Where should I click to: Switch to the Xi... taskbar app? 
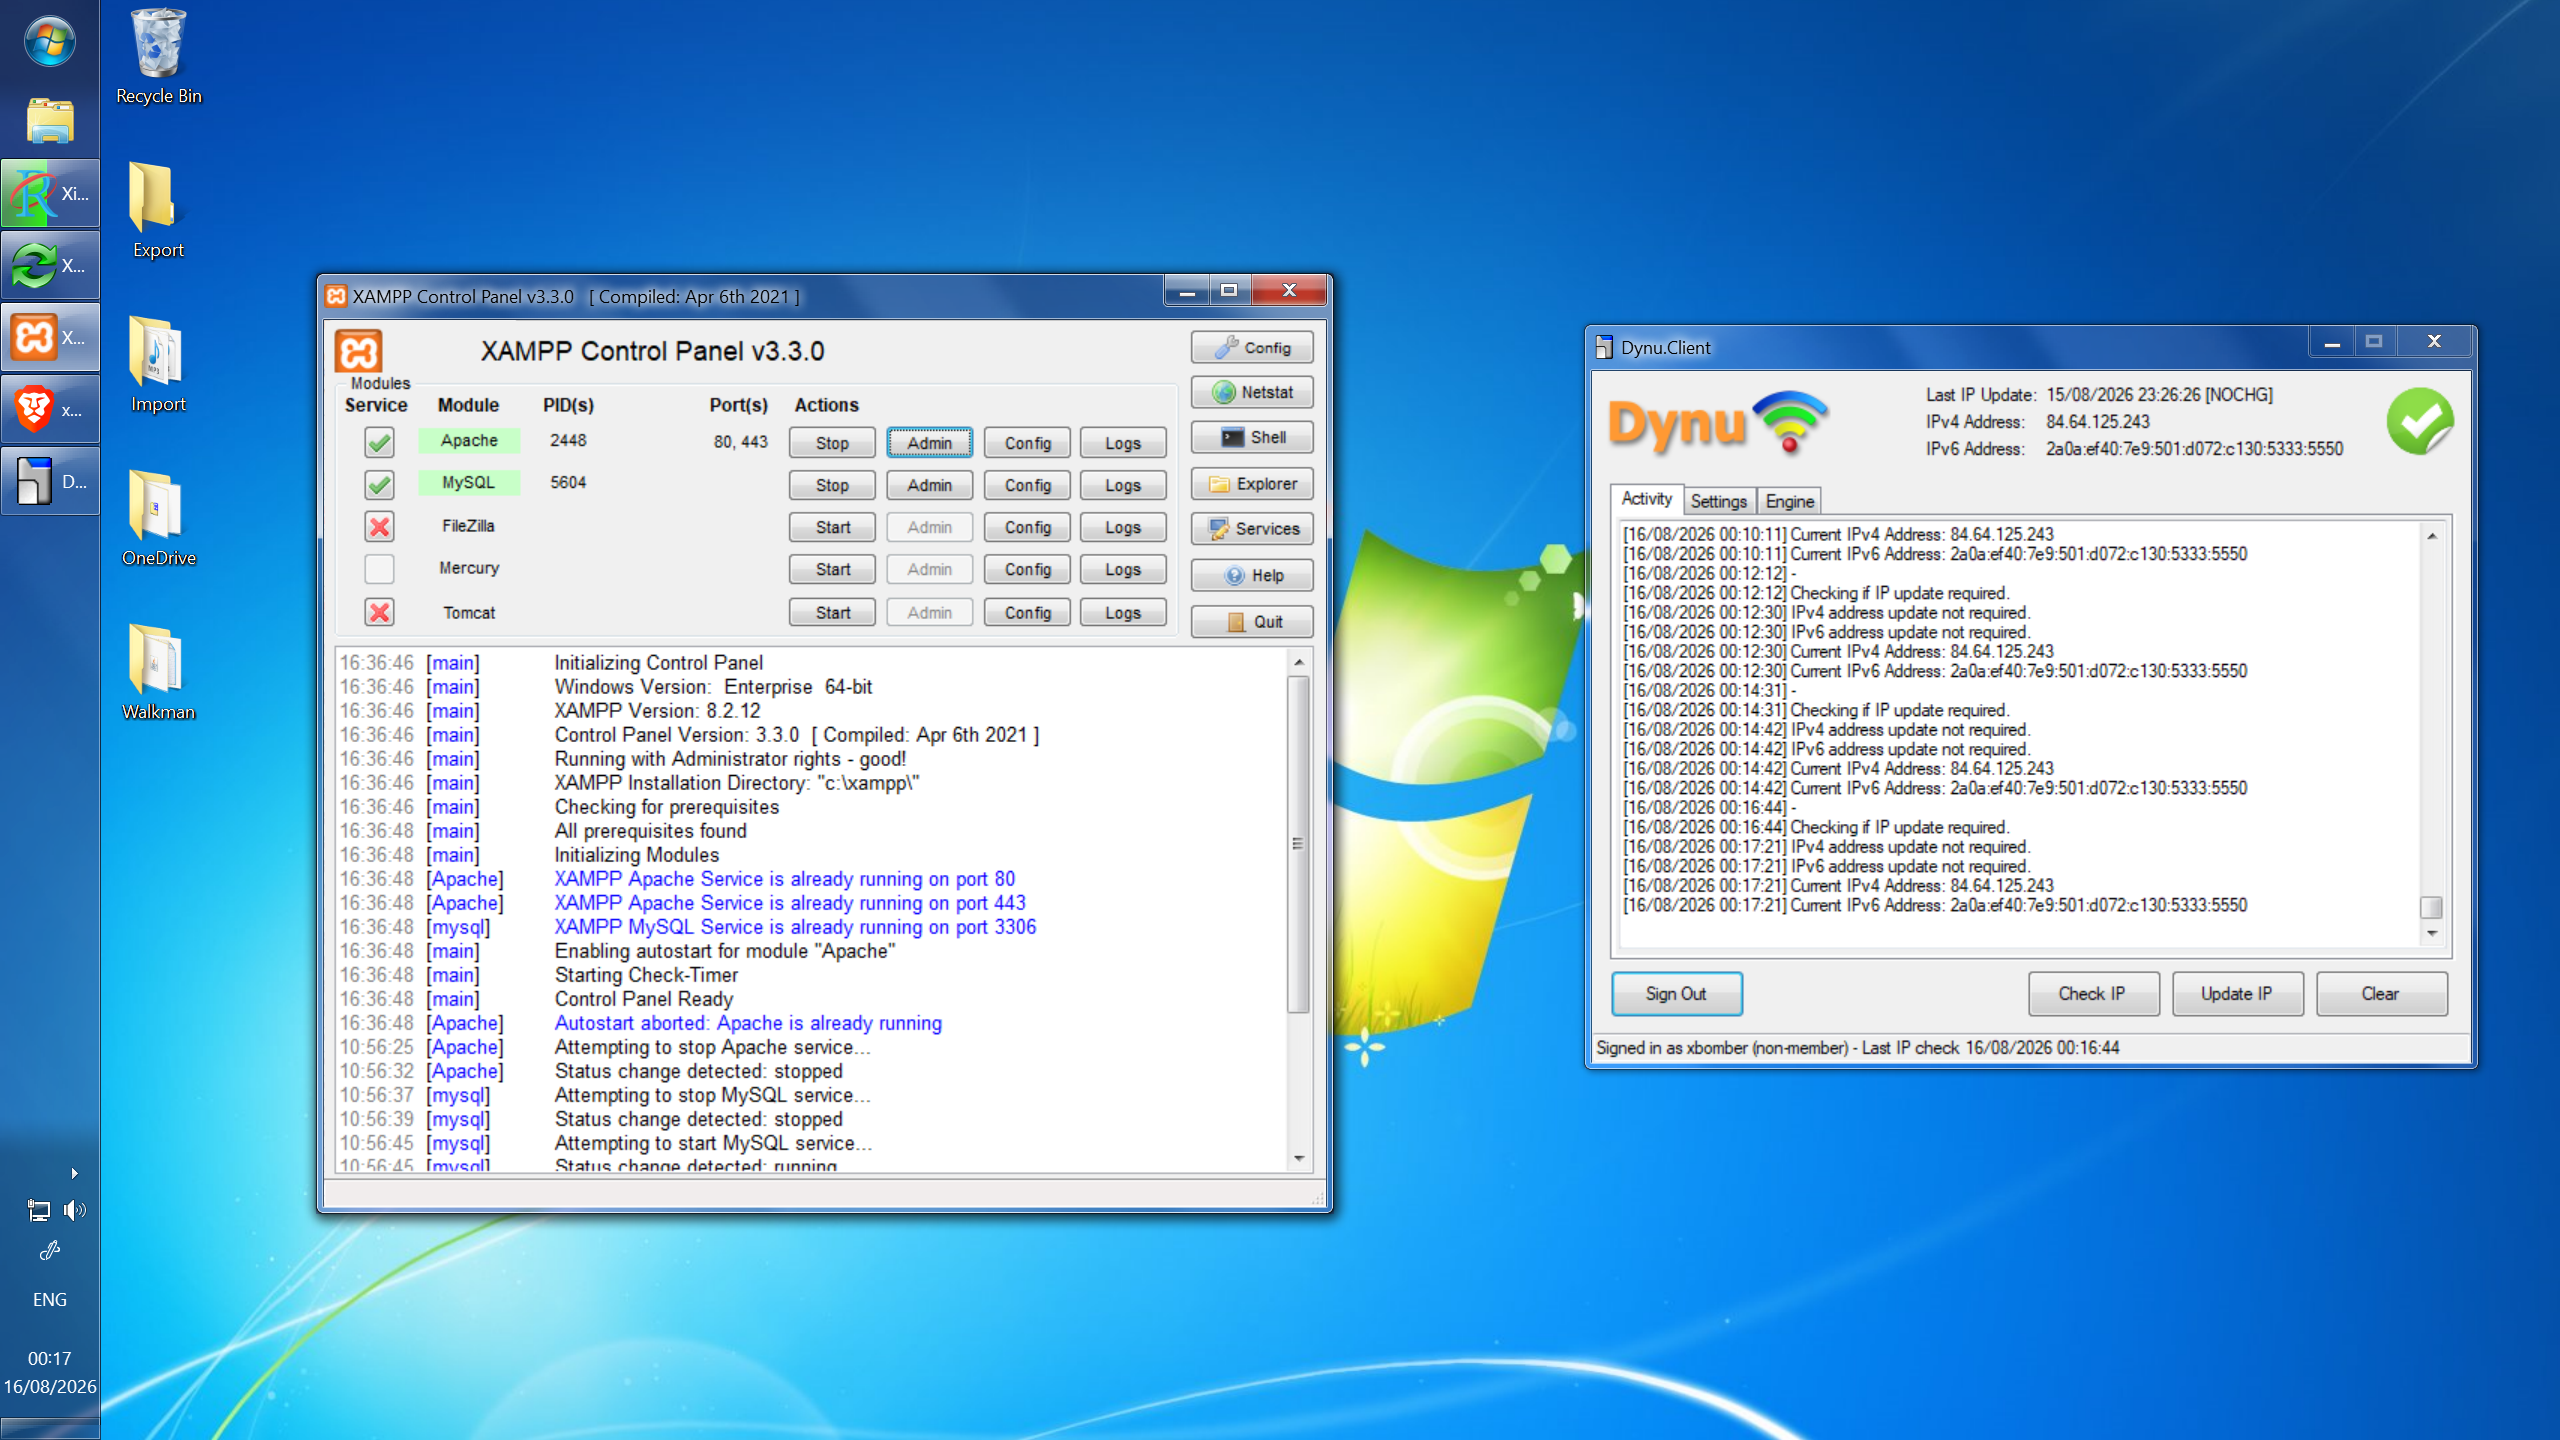click(50, 193)
